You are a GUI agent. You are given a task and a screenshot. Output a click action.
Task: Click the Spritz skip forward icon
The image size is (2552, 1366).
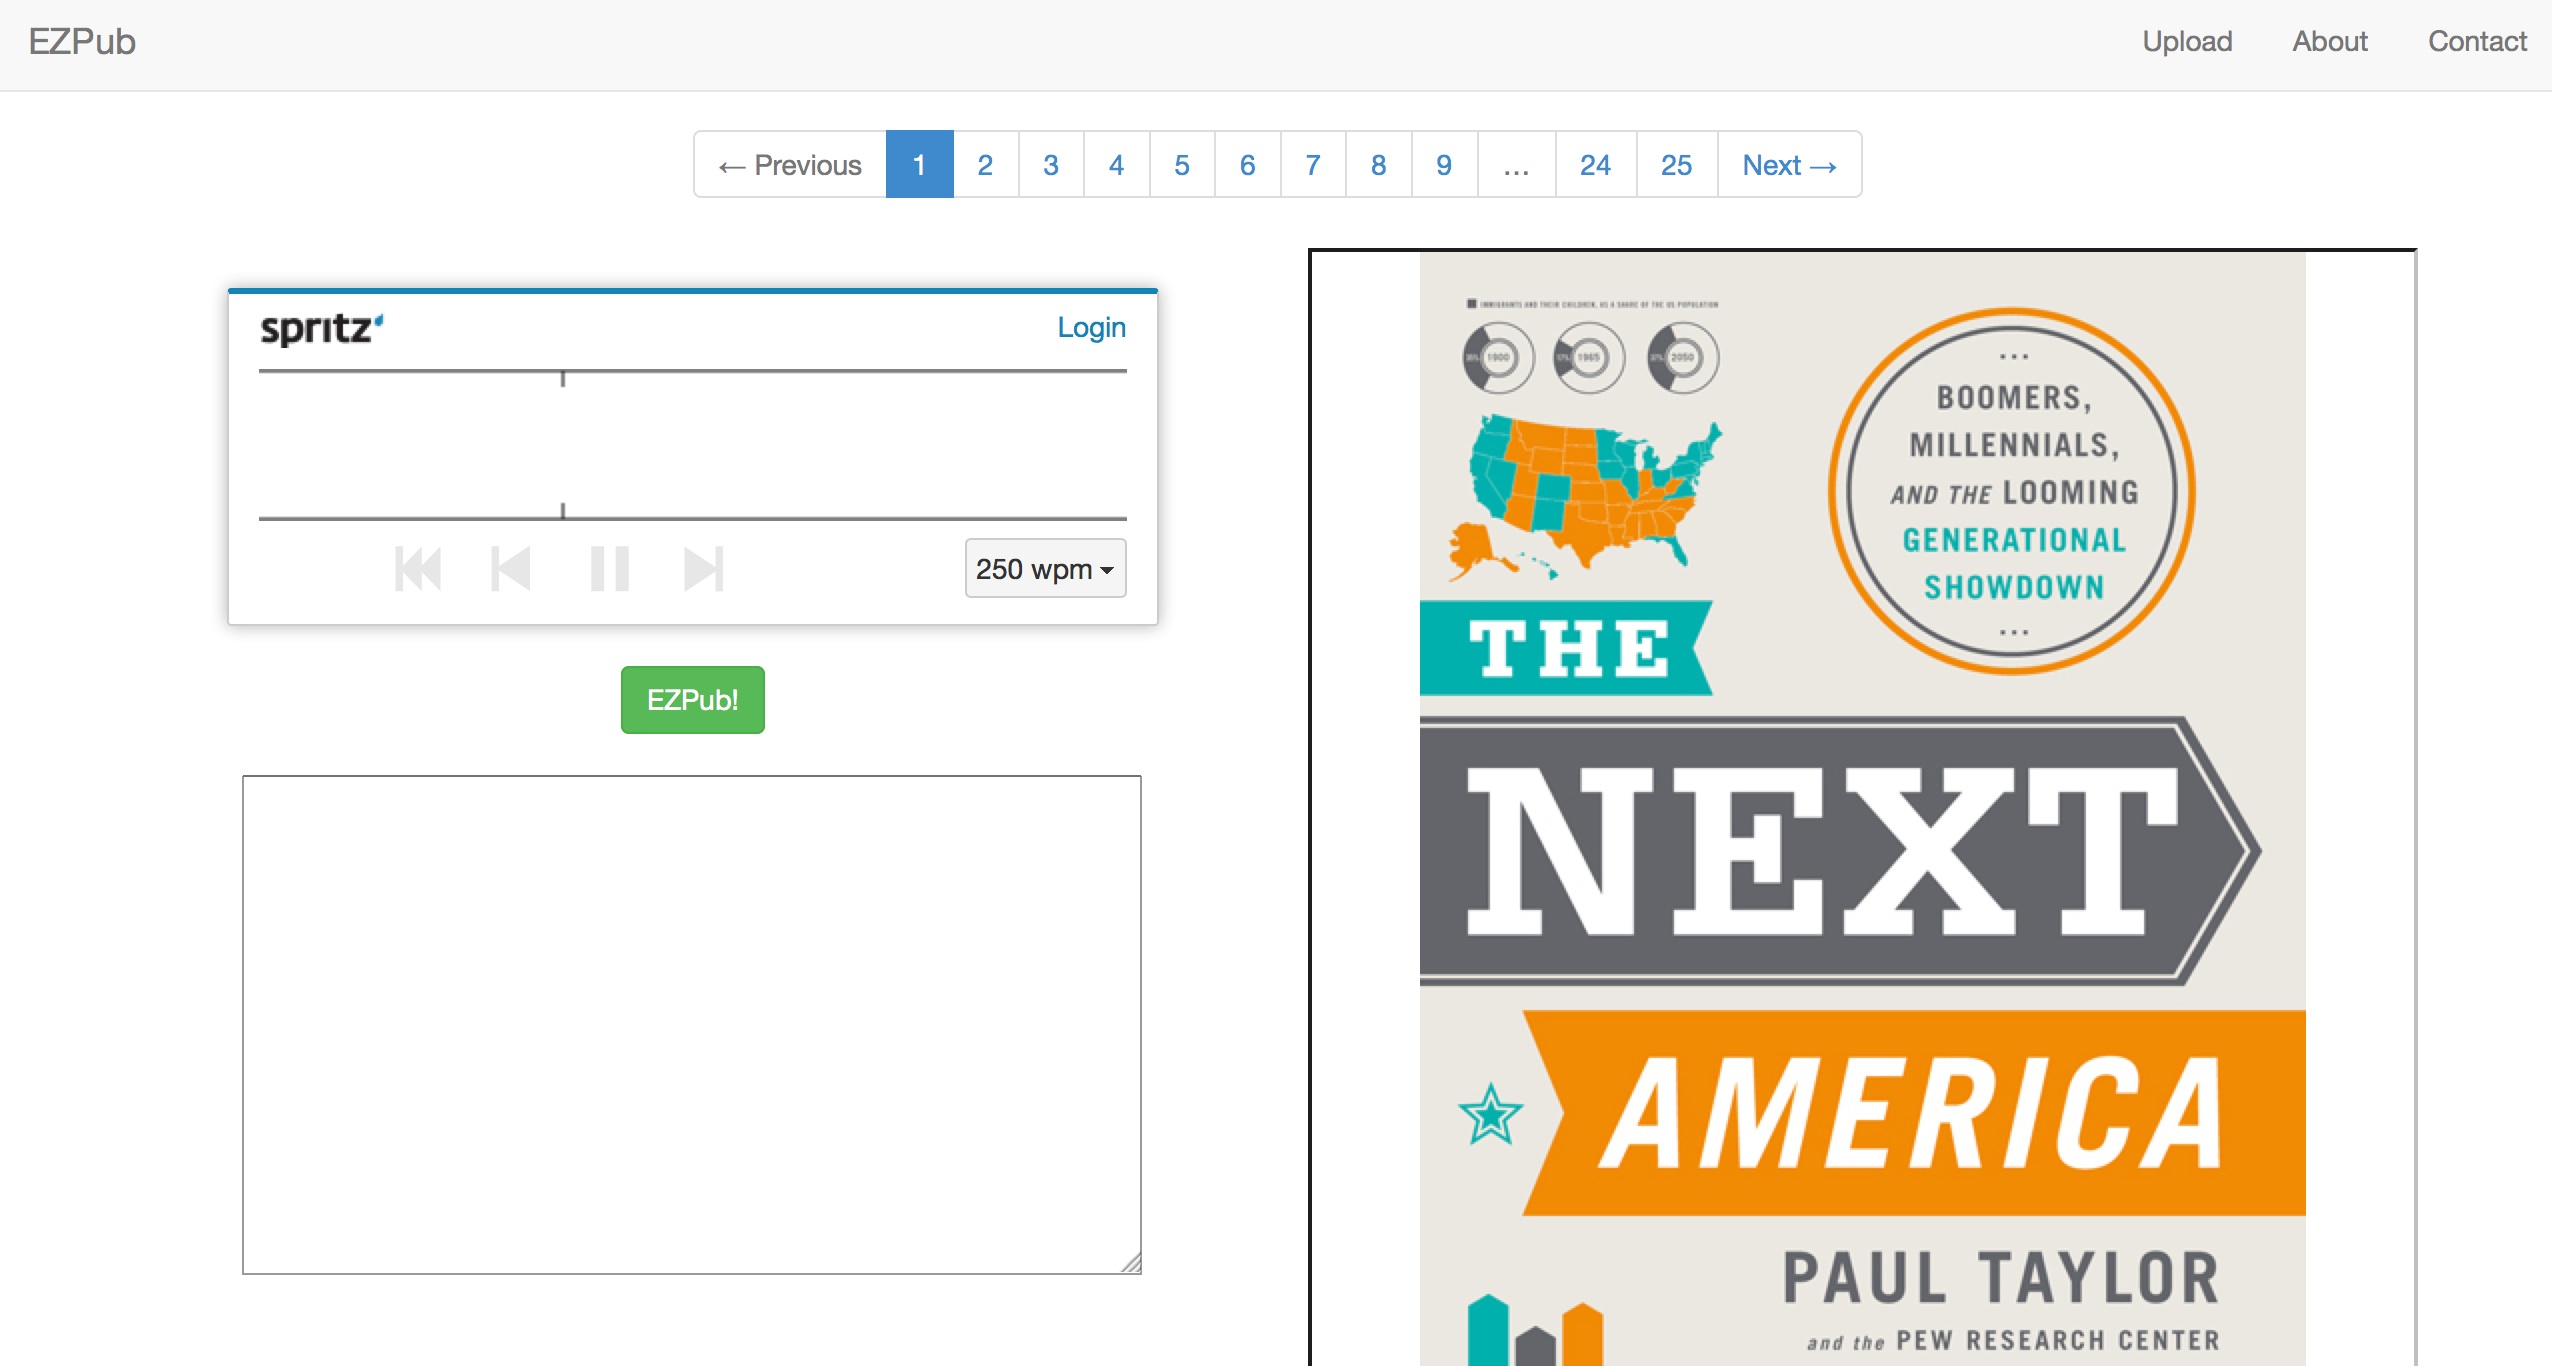tap(703, 569)
